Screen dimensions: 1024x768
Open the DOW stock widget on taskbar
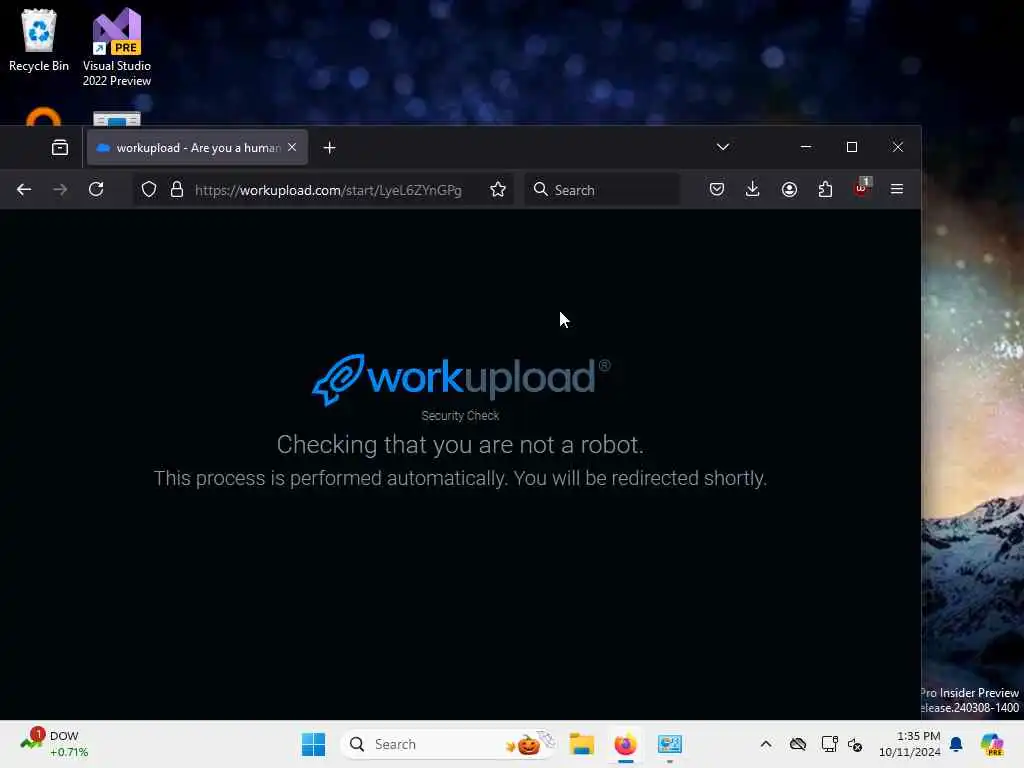[x=54, y=744]
